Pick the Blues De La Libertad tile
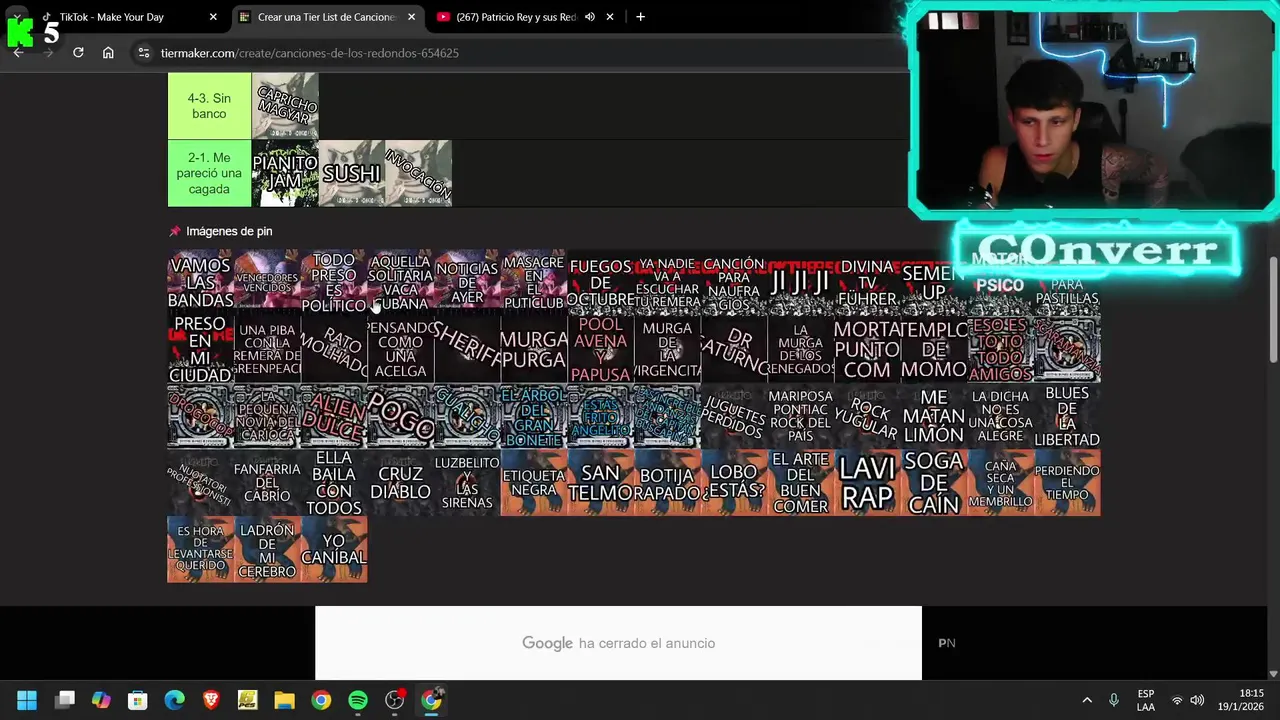 [1067, 416]
